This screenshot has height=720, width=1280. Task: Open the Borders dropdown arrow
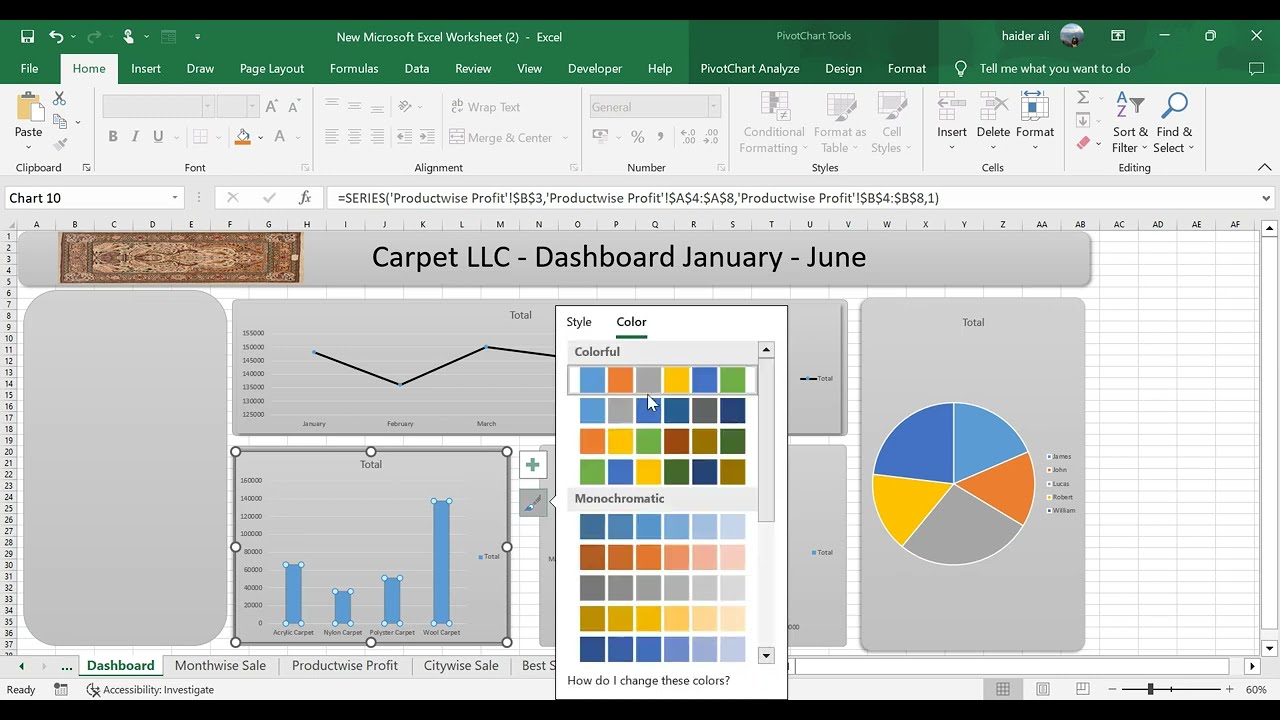pyautogui.click(x=219, y=137)
